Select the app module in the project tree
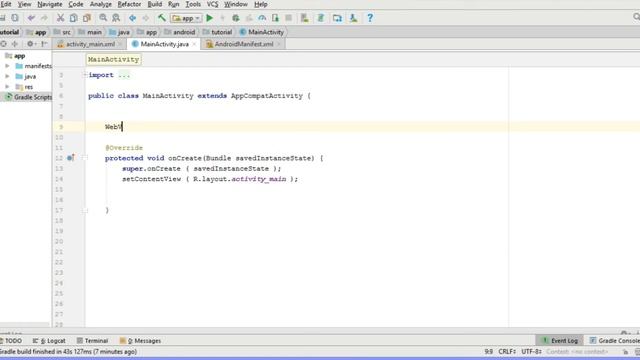640x360 pixels. tap(15, 56)
